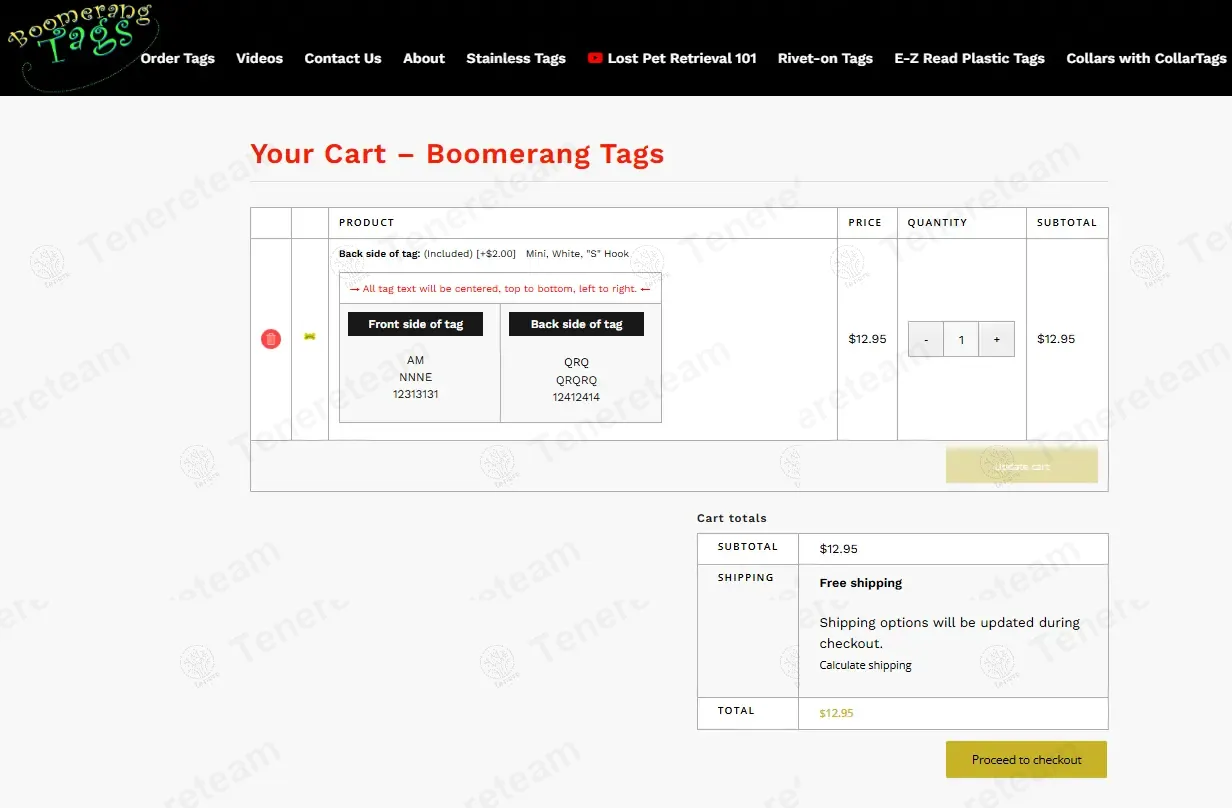Open E-Z Read Plastic Tags page
The image size is (1232, 808).
pos(969,58)
